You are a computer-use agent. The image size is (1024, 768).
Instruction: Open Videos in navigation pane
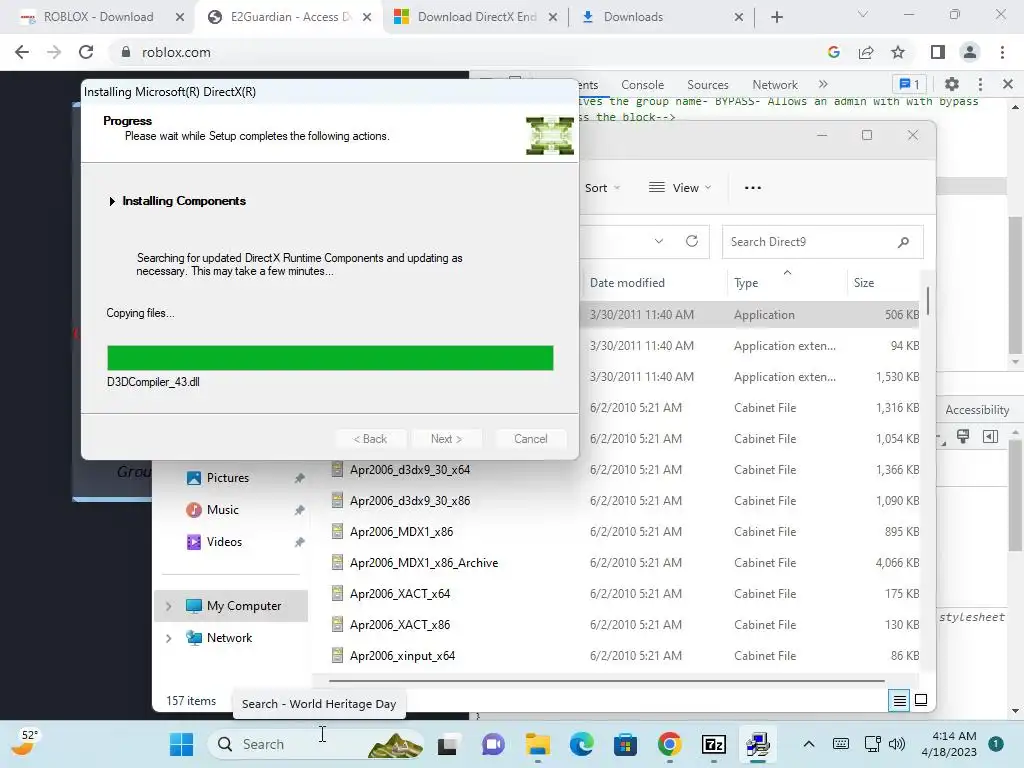coord(225,542)
